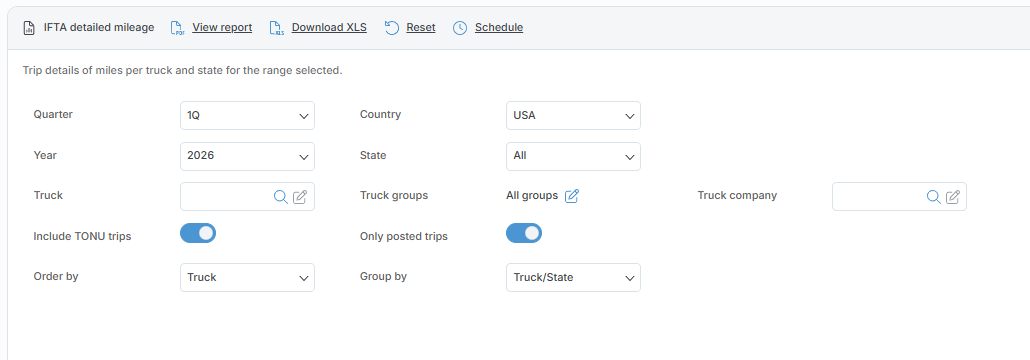Click the Download XLS link
1030x360 pixels.
pyautogui.click(x=329, y=28)
